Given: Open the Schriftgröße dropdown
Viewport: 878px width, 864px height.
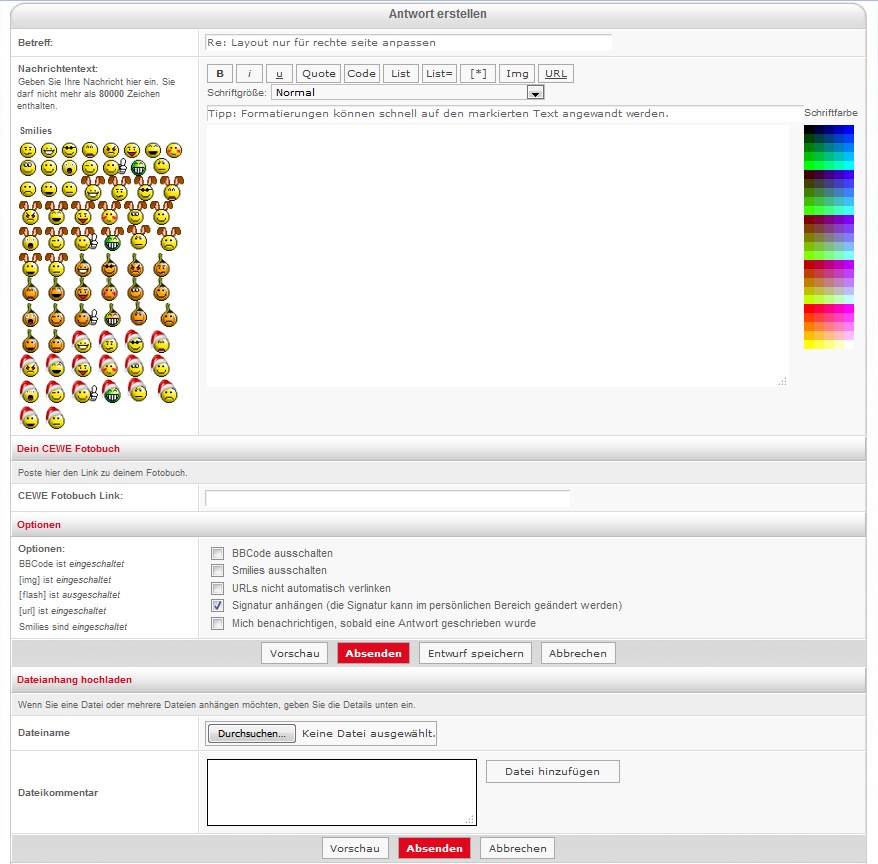Looking at the screenshot, I should 535,93.
